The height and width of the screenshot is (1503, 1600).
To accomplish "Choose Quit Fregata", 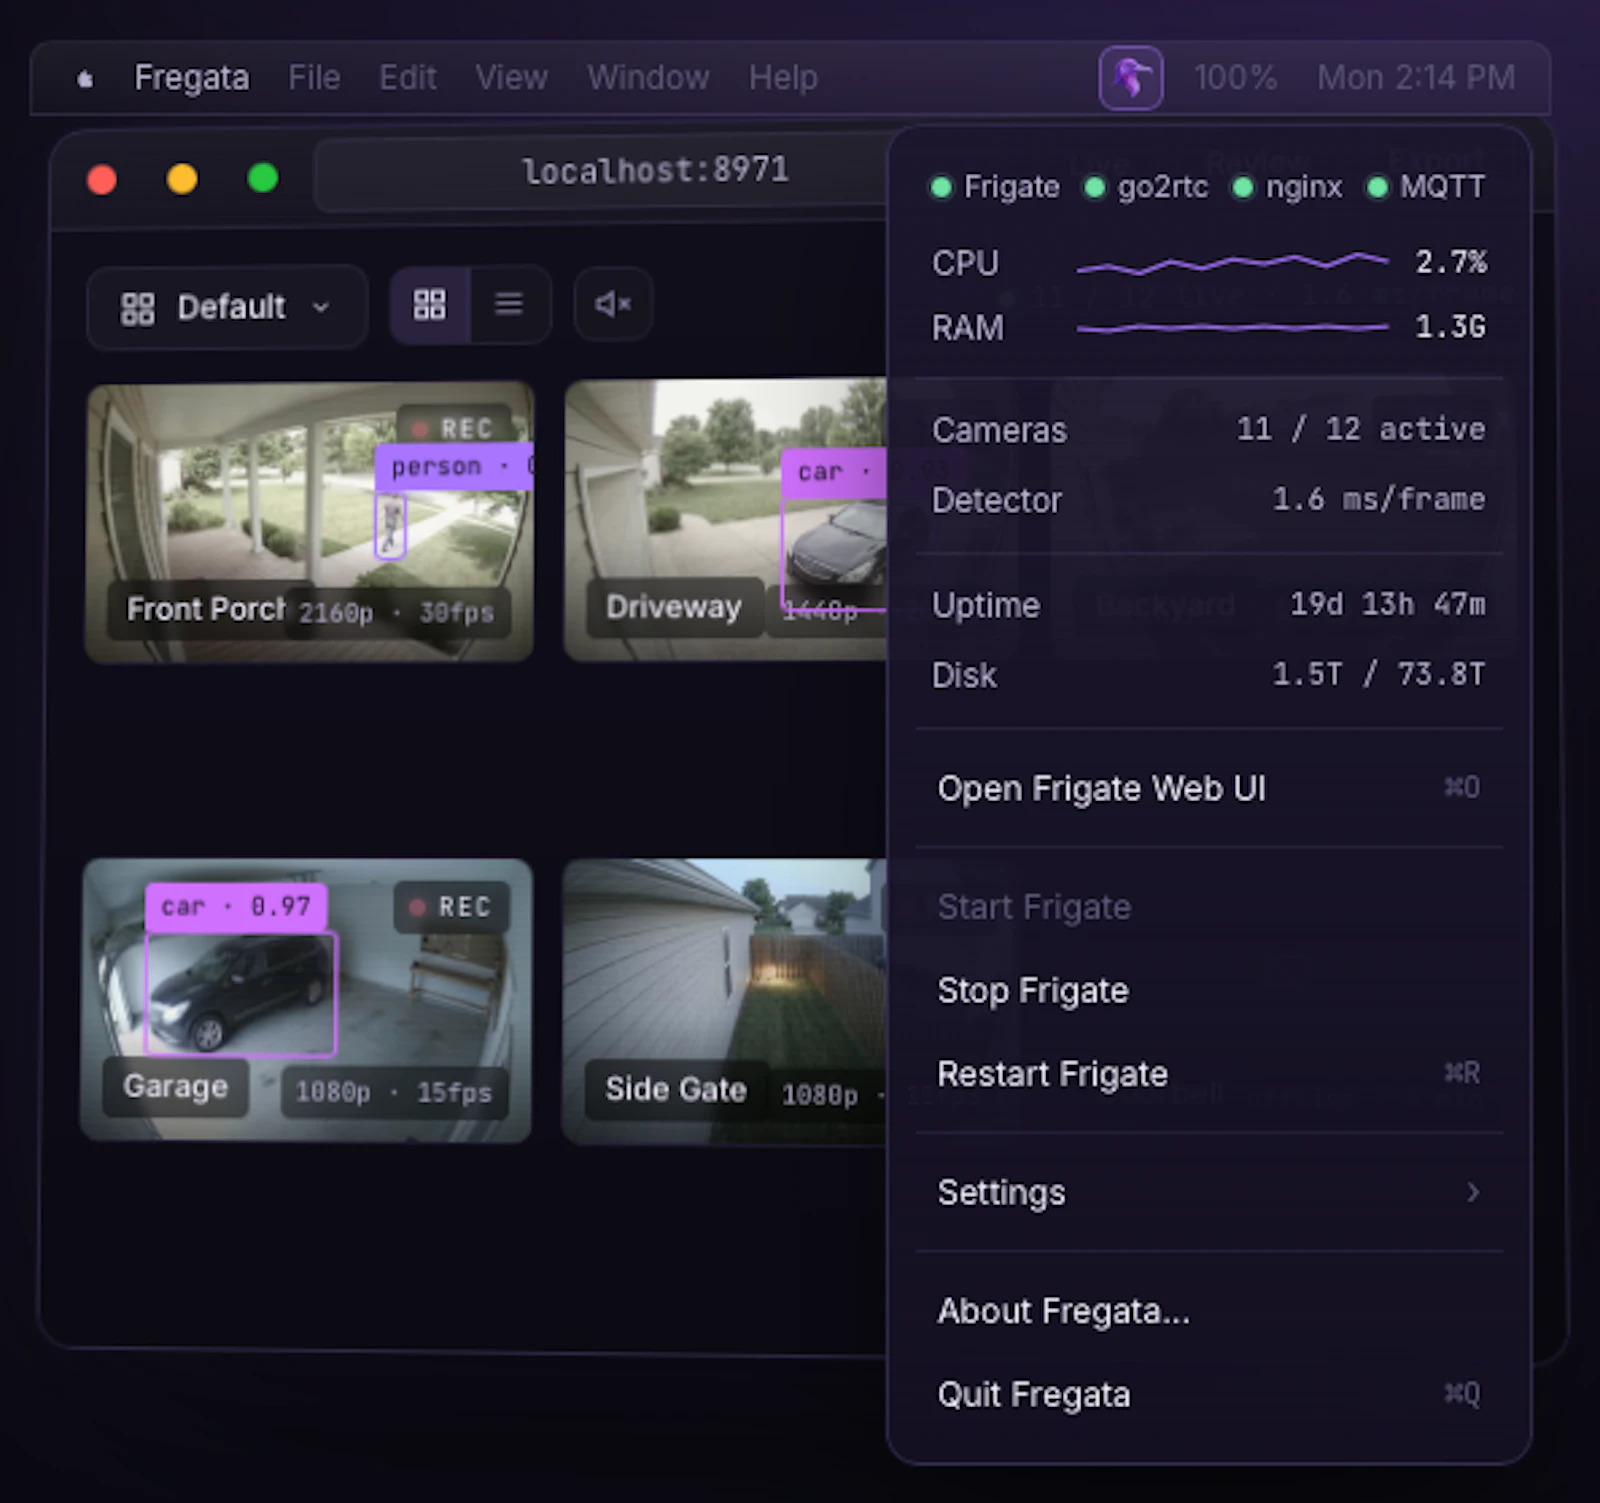I will point(1209,1394).
